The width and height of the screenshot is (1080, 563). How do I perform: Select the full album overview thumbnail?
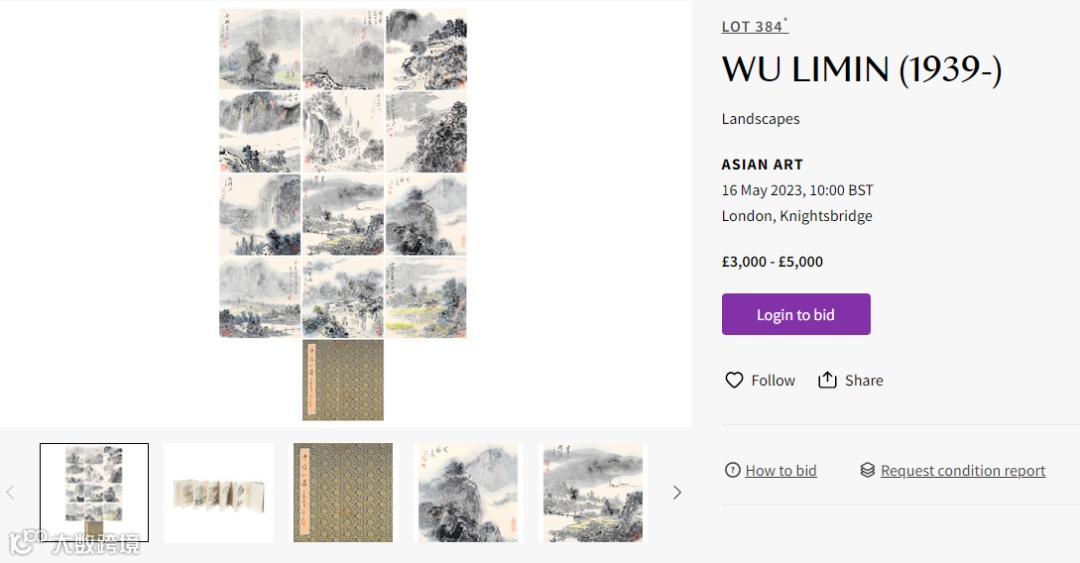[94, 492]
